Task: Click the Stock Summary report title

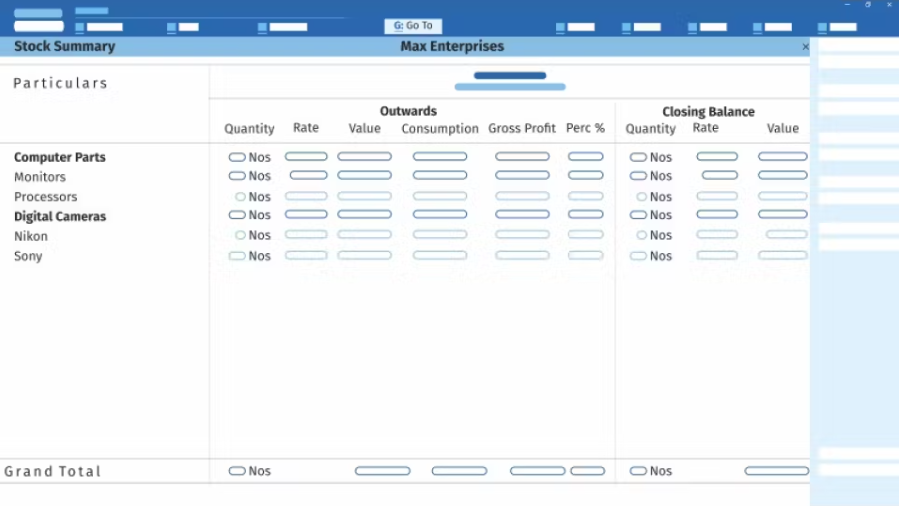Action: (x=64, y=46)
